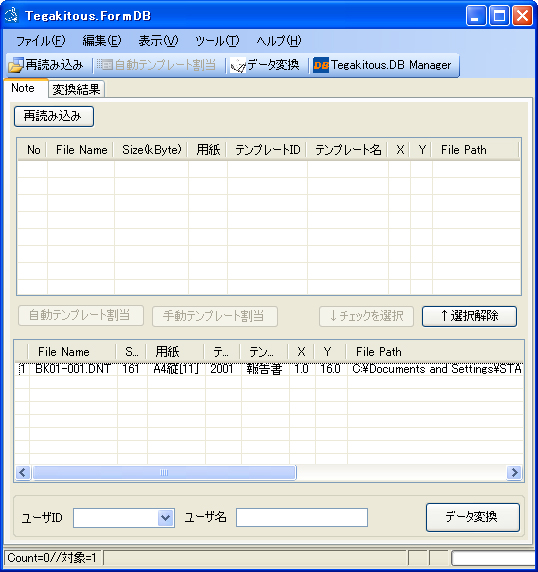Viewport: 538px width, 572px height.
Task: Open the ツール(T) menu
Action: point(217,40)
